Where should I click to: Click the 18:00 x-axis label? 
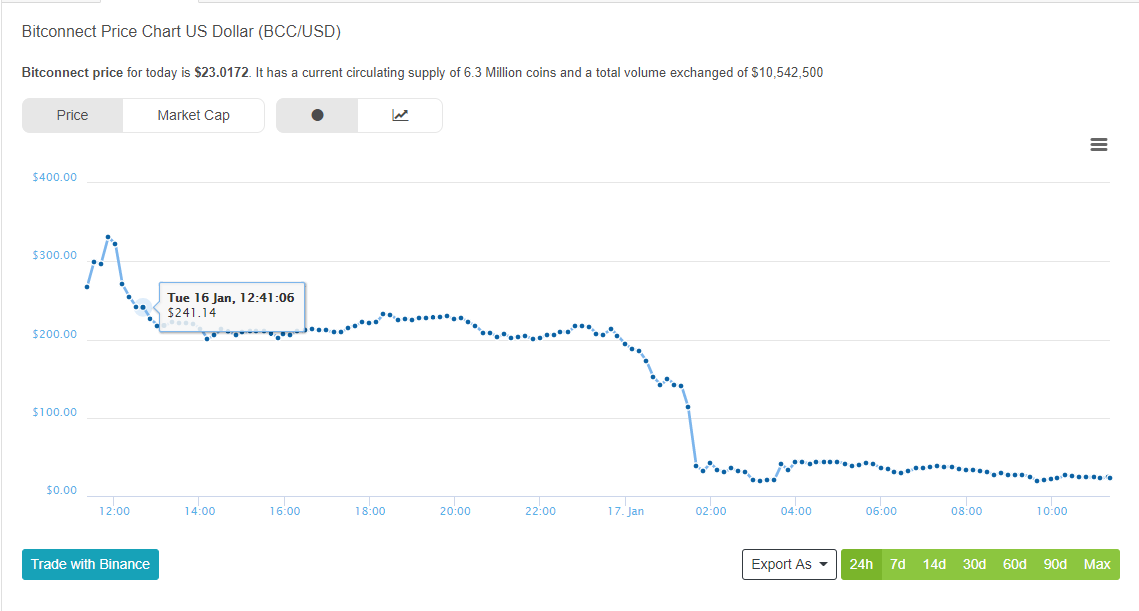click(x=370, y=511)
